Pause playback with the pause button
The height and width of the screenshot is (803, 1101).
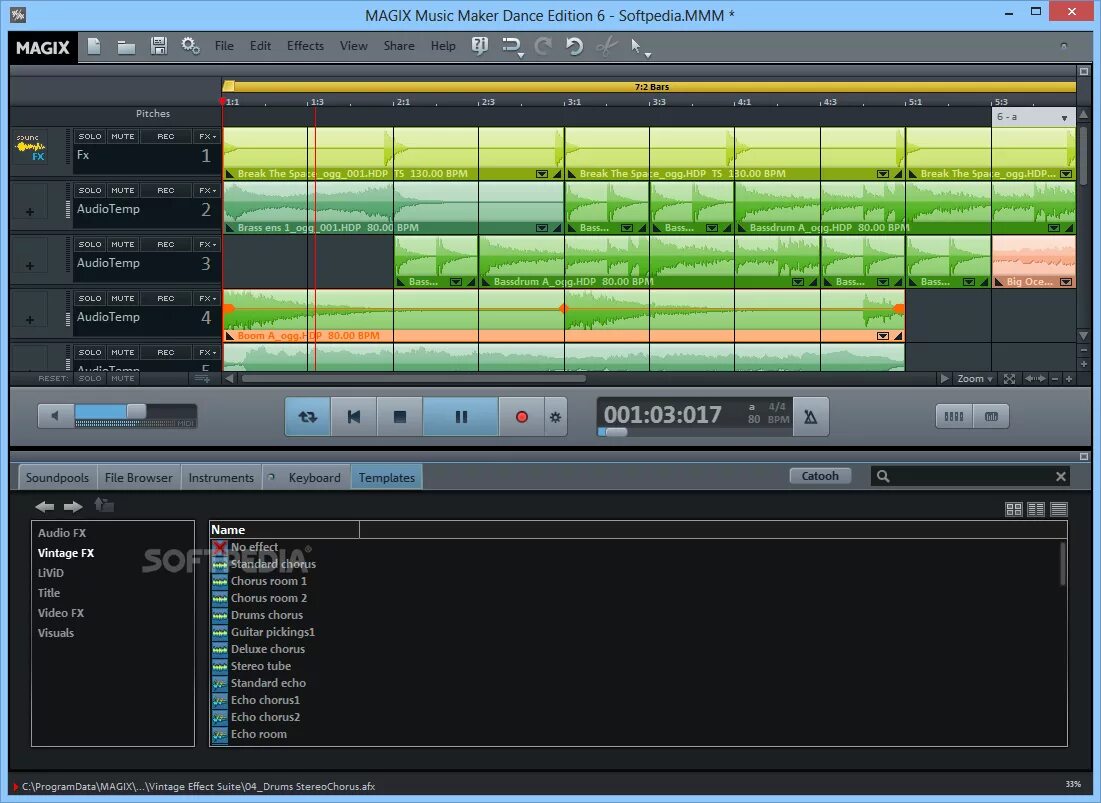[x=461, y=416]
